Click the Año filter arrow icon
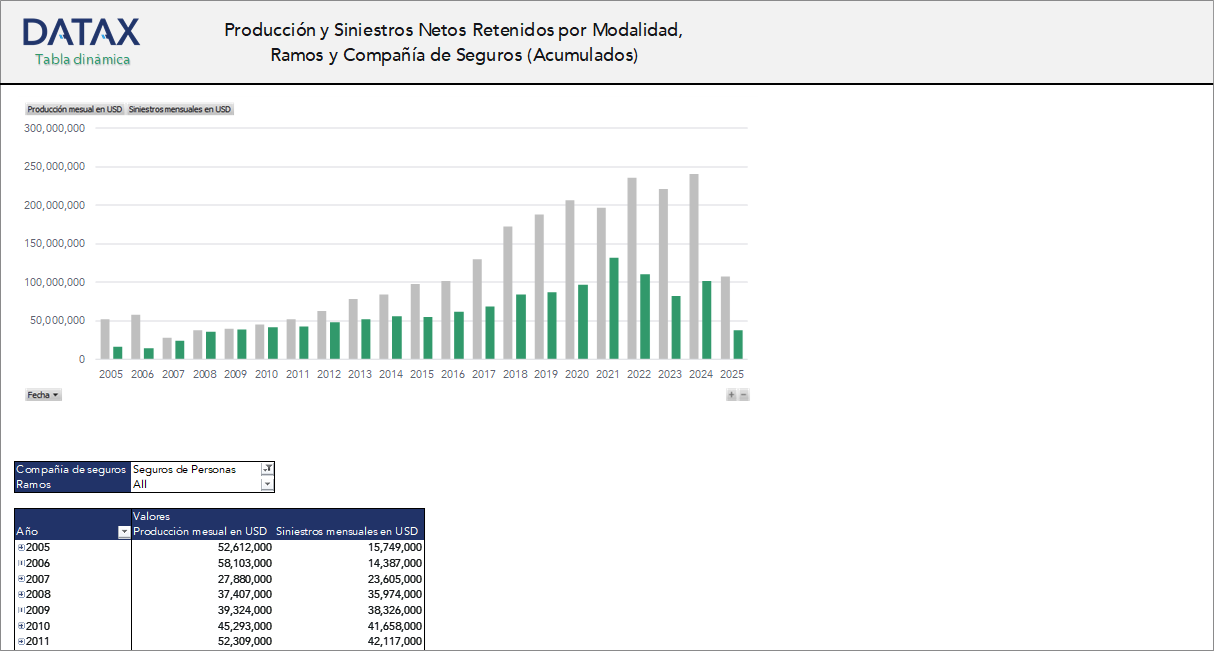The height and width of the screenshot is (651, 1214). point(124,531)
